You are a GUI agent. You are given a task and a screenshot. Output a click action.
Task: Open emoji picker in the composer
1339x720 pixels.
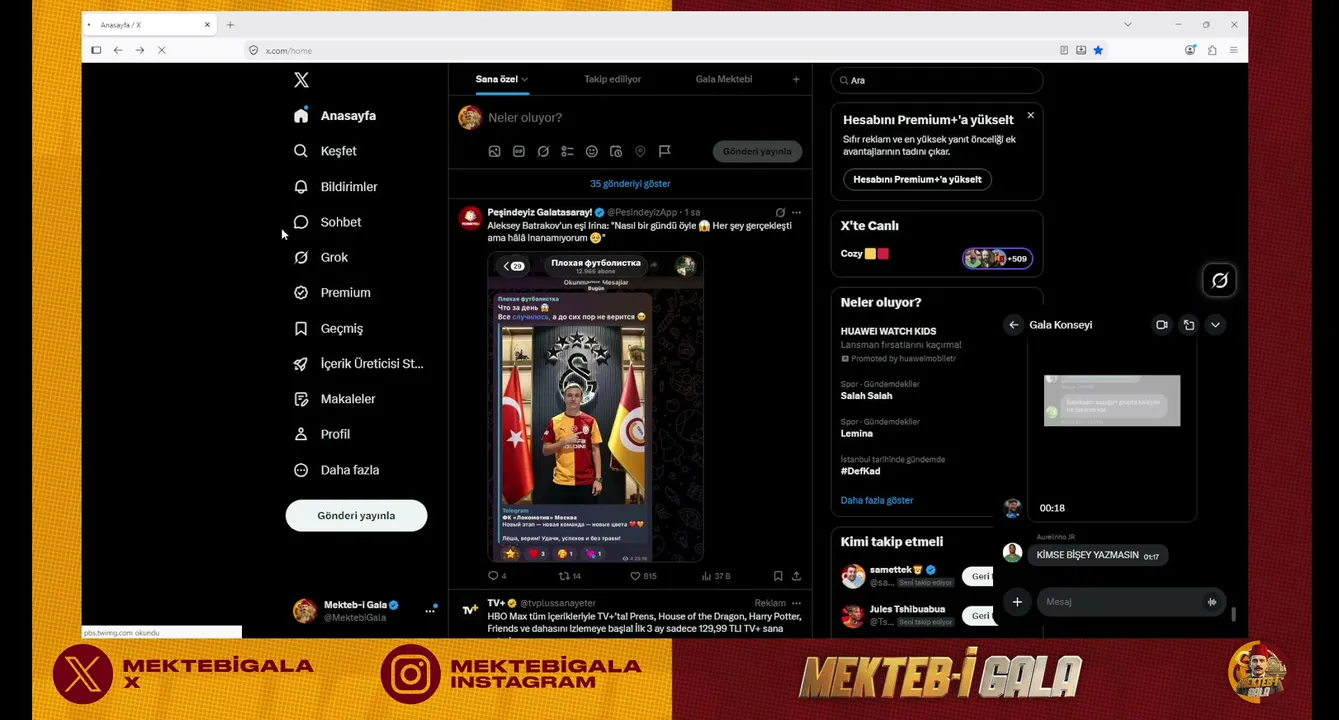[x=592, y=151]
